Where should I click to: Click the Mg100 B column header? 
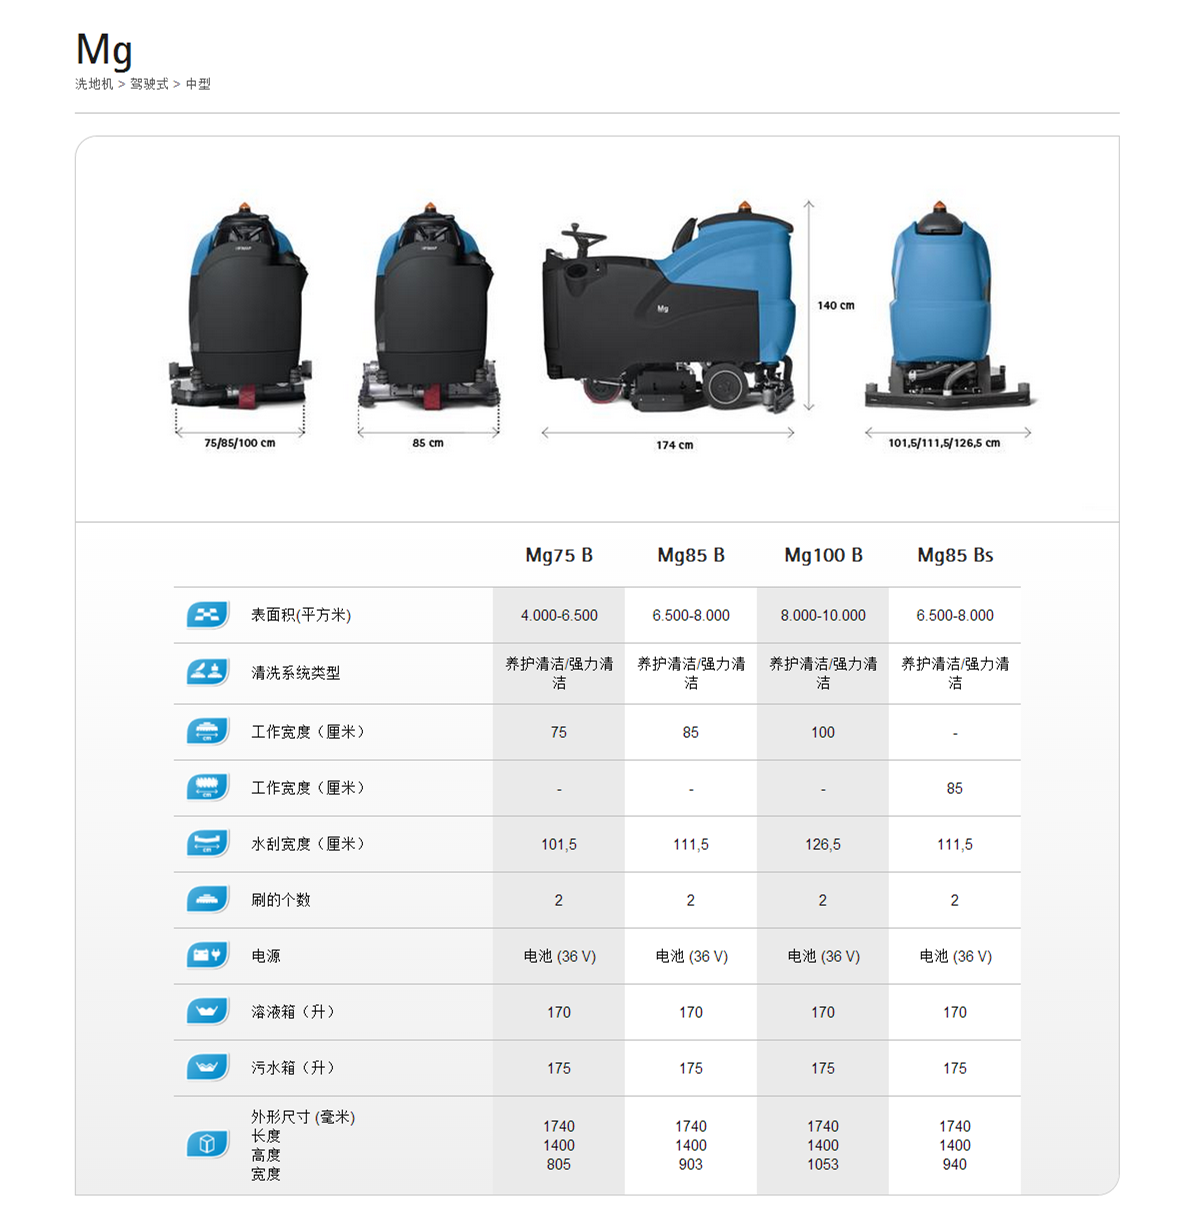pos(823,555)
